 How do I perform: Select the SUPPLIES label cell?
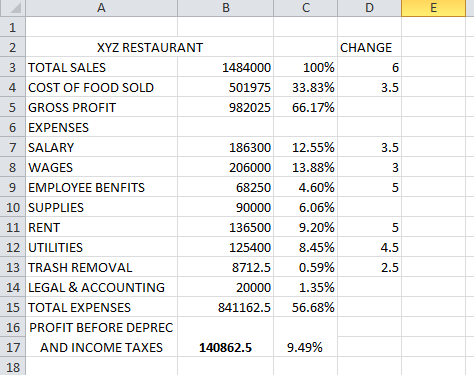[102, 207]
